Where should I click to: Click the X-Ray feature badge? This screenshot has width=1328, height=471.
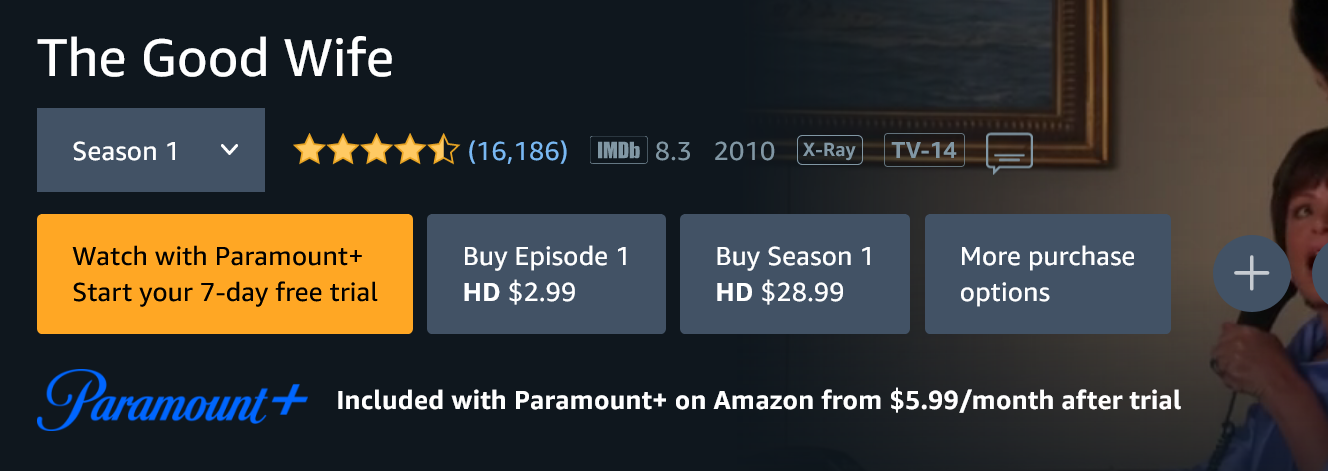coord(827,151)
